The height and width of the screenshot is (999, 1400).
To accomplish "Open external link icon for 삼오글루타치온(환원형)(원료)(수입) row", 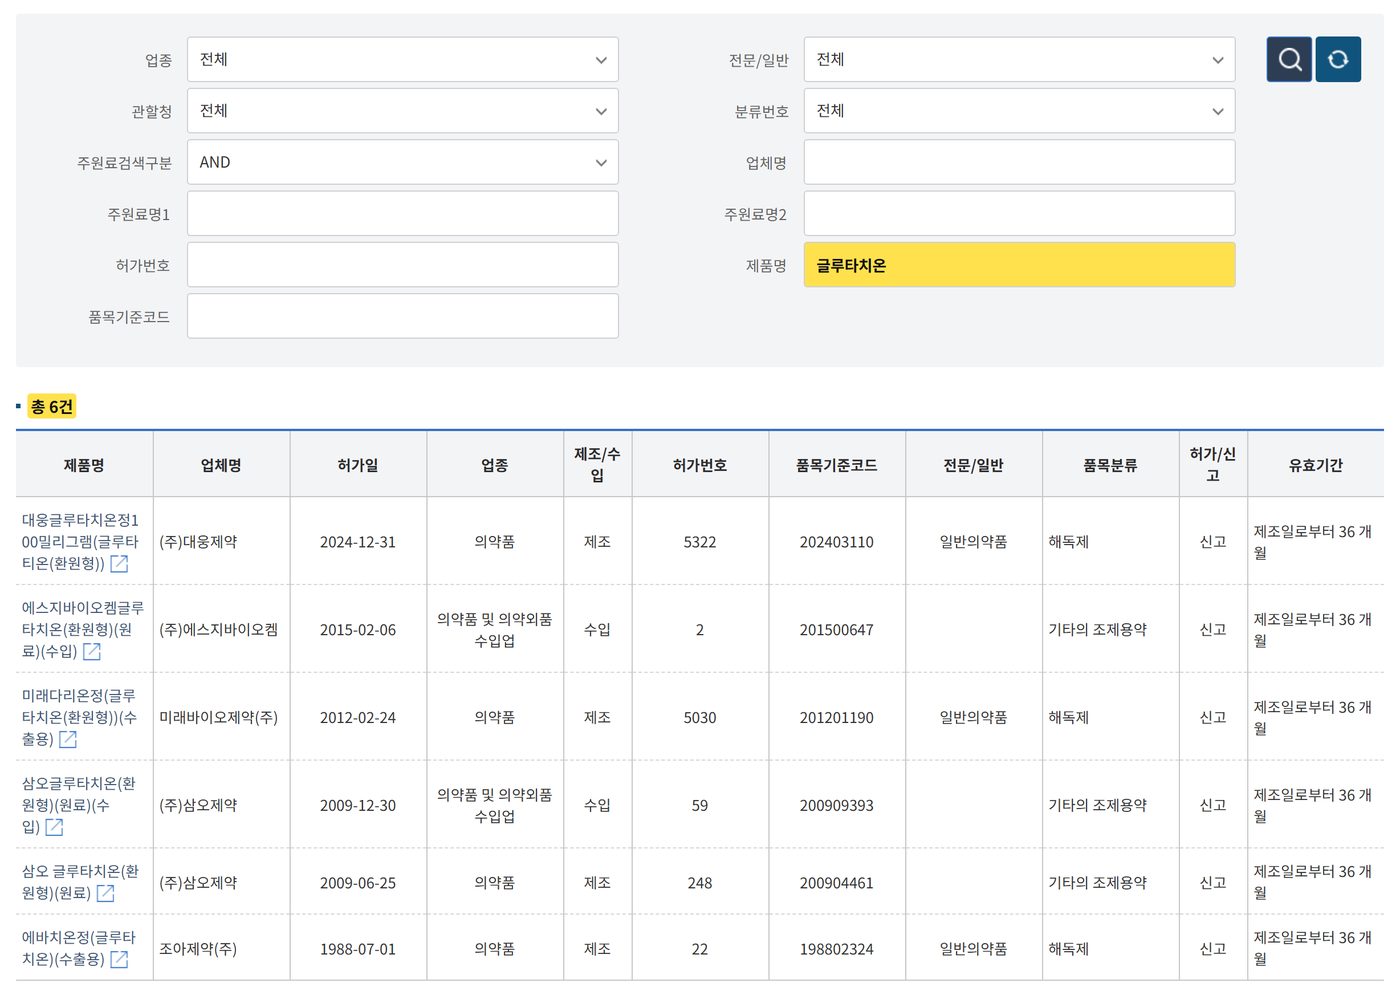I will click(x=54, y=828).
